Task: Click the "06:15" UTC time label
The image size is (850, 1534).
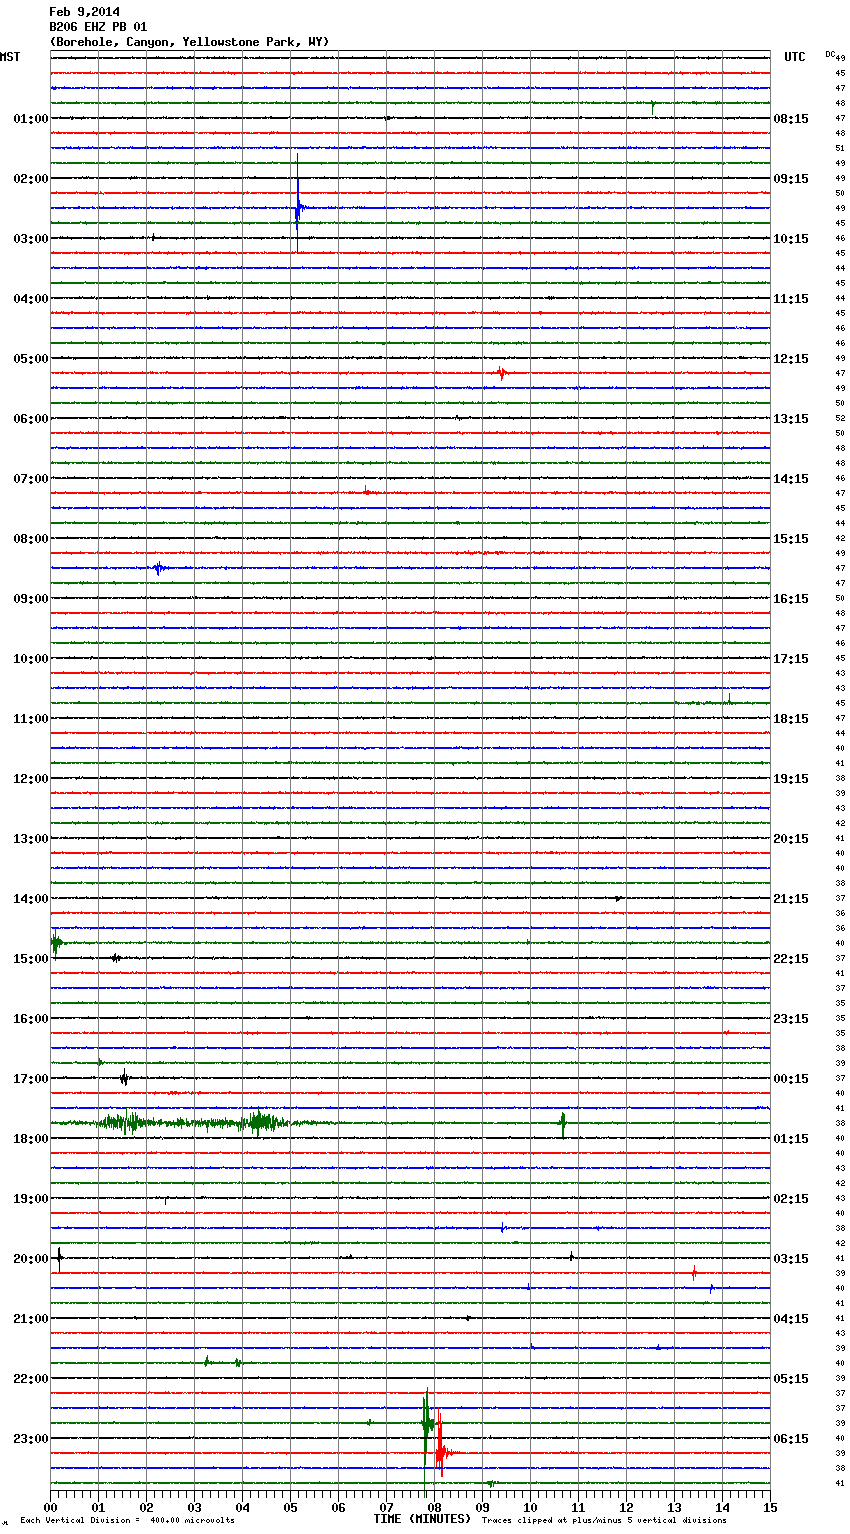Action: point(791,1439)
